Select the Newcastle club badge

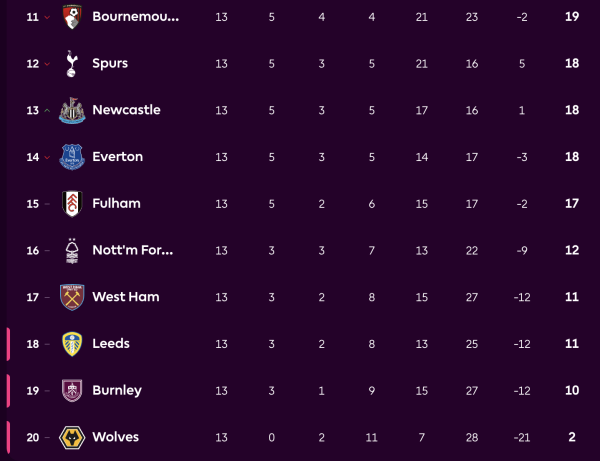(x=72, y=110)
